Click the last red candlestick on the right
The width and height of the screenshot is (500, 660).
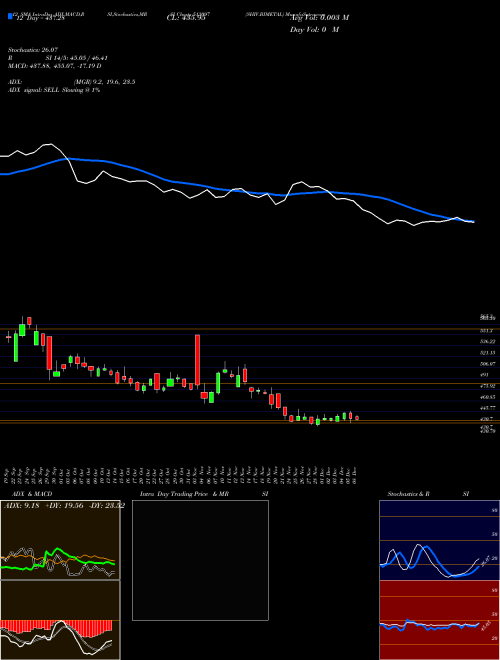click(357, 418)
